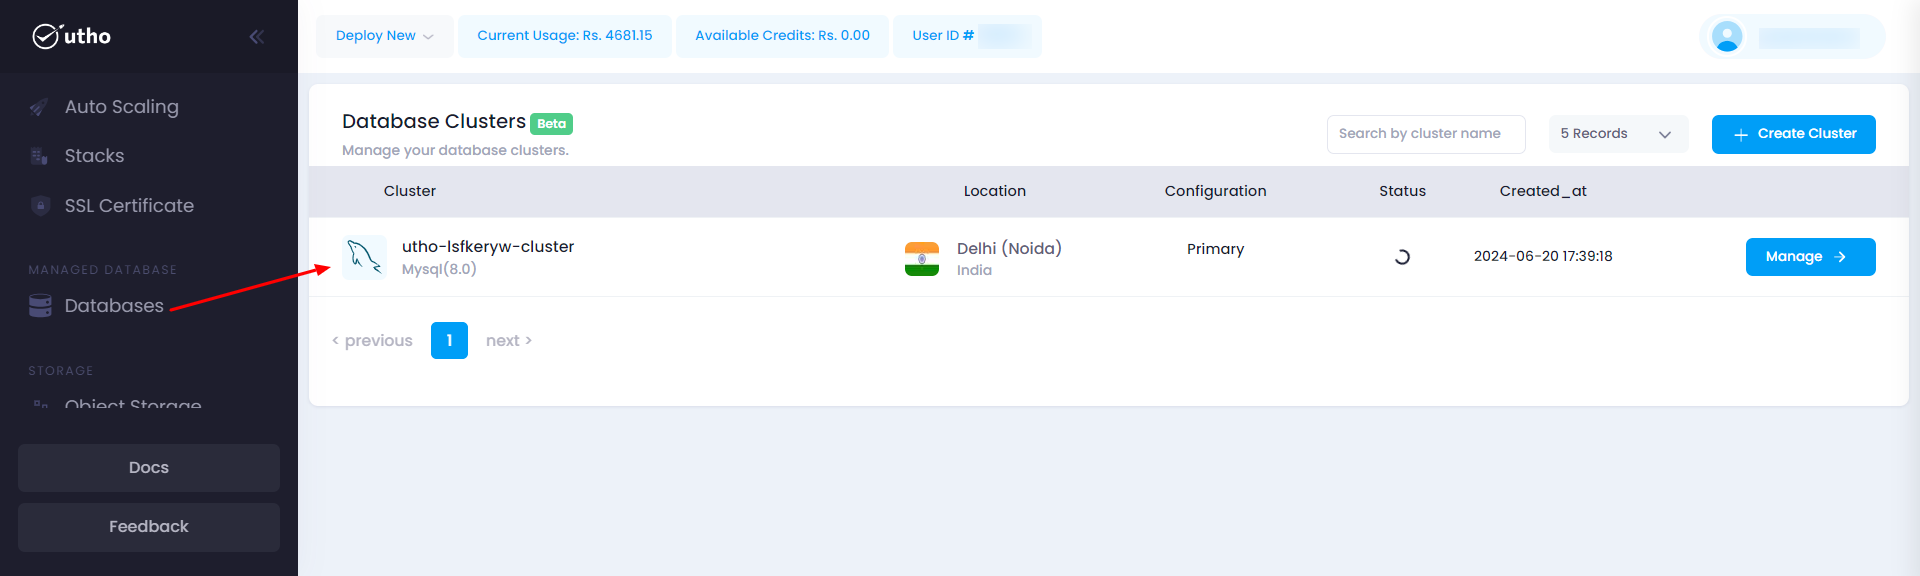Go to the next page

[x=509, y=341]
